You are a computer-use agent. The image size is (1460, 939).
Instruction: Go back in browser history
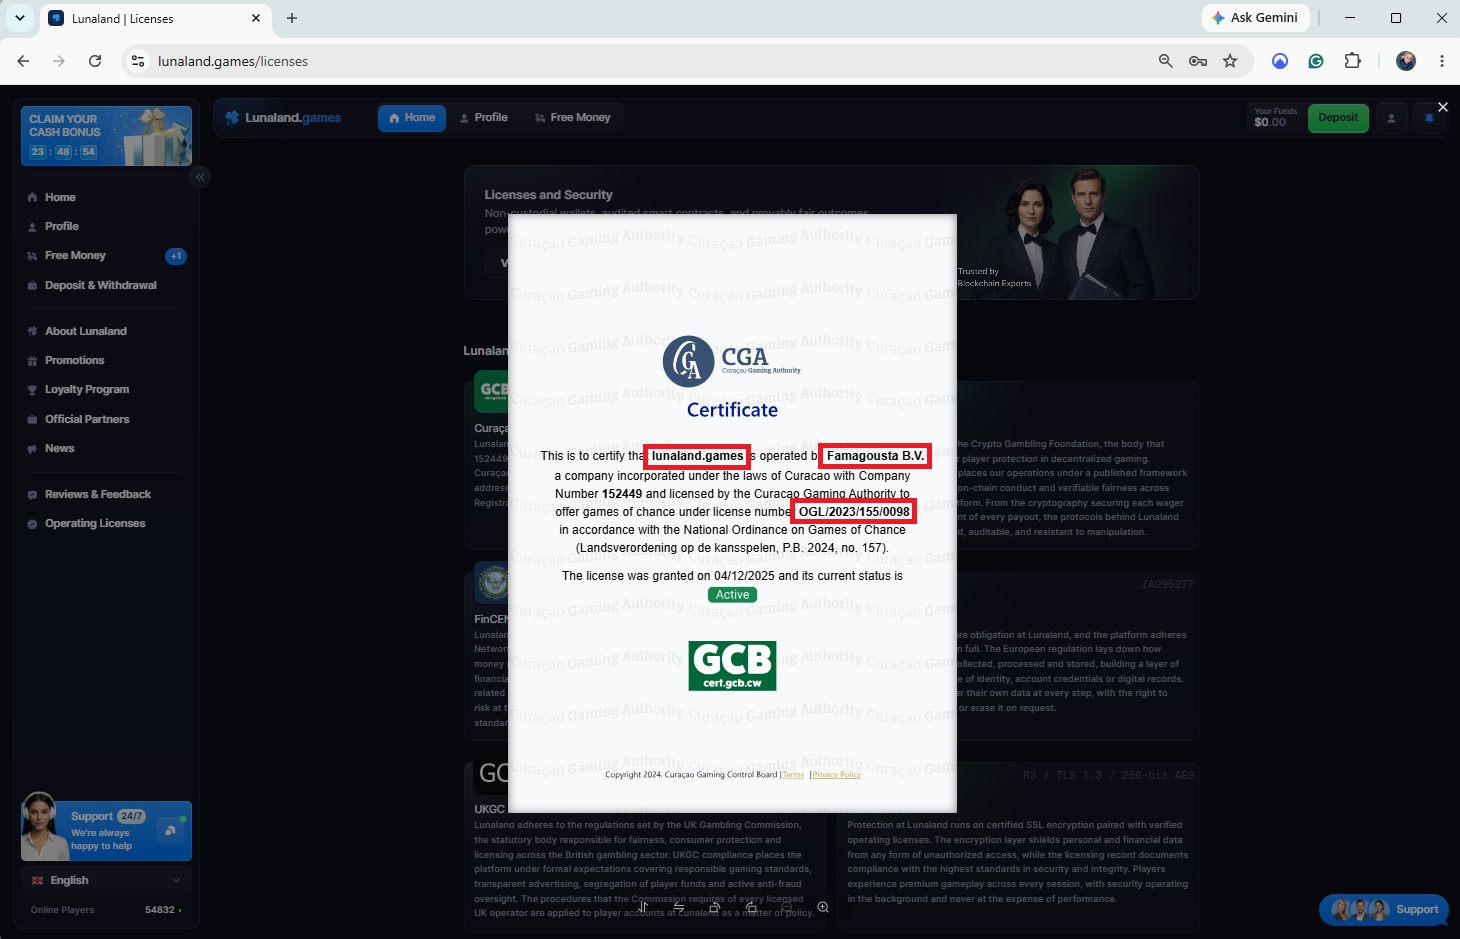pyautogui.click(x=23, y=61)
